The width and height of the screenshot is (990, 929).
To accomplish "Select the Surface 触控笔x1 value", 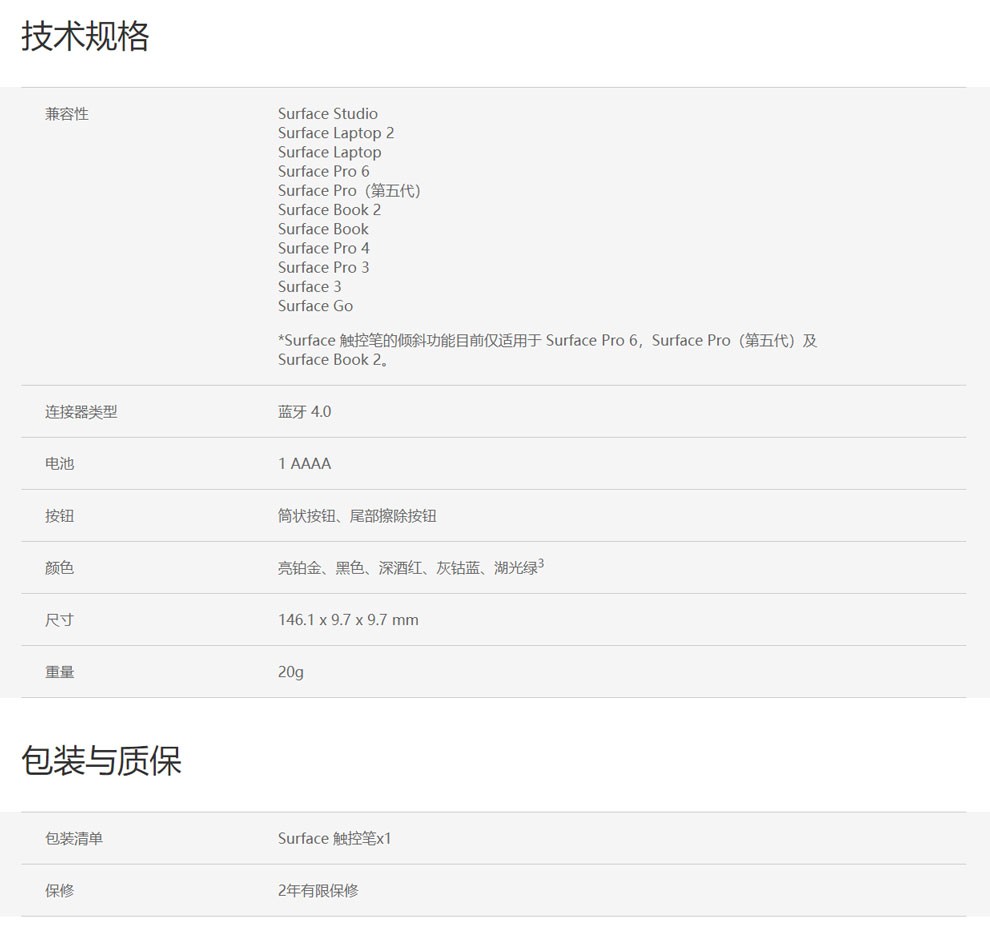I will click(335, 839).
